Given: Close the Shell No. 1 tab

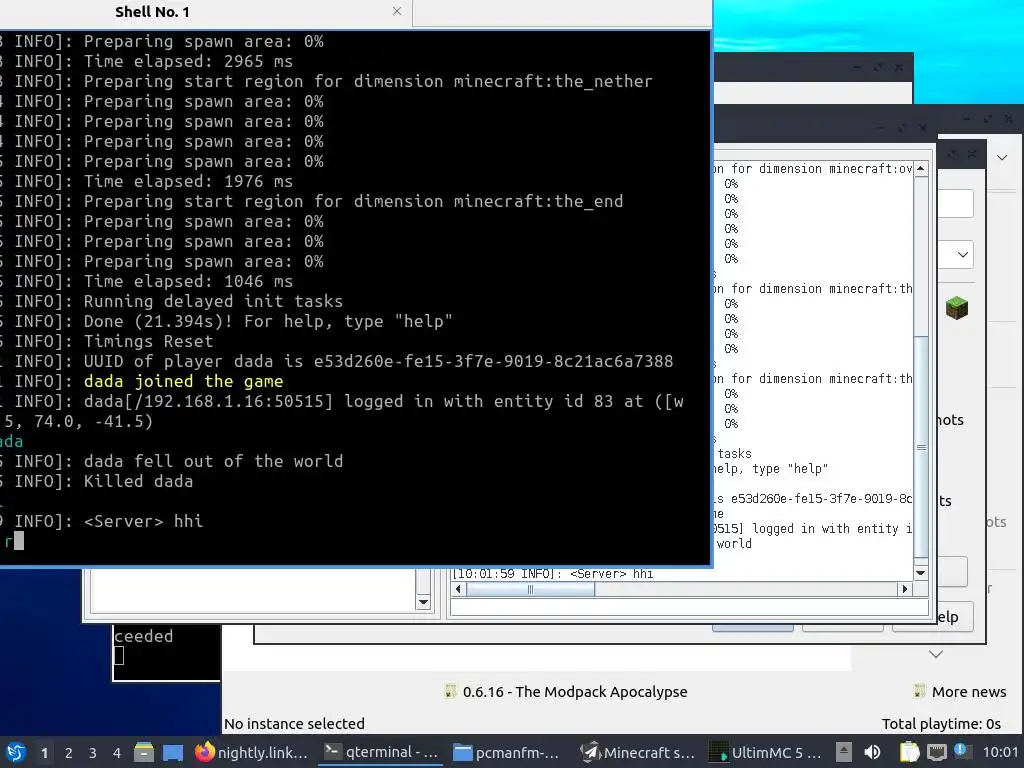Looking at the screenshot, I should [396, 11].
